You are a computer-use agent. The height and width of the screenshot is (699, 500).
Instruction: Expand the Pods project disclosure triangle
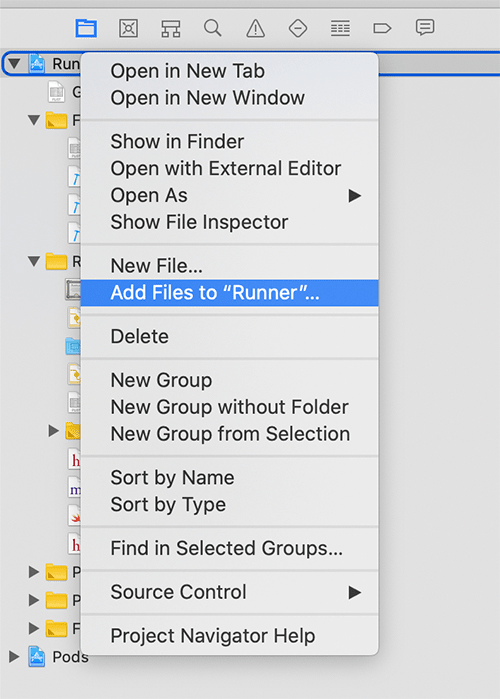14,657
